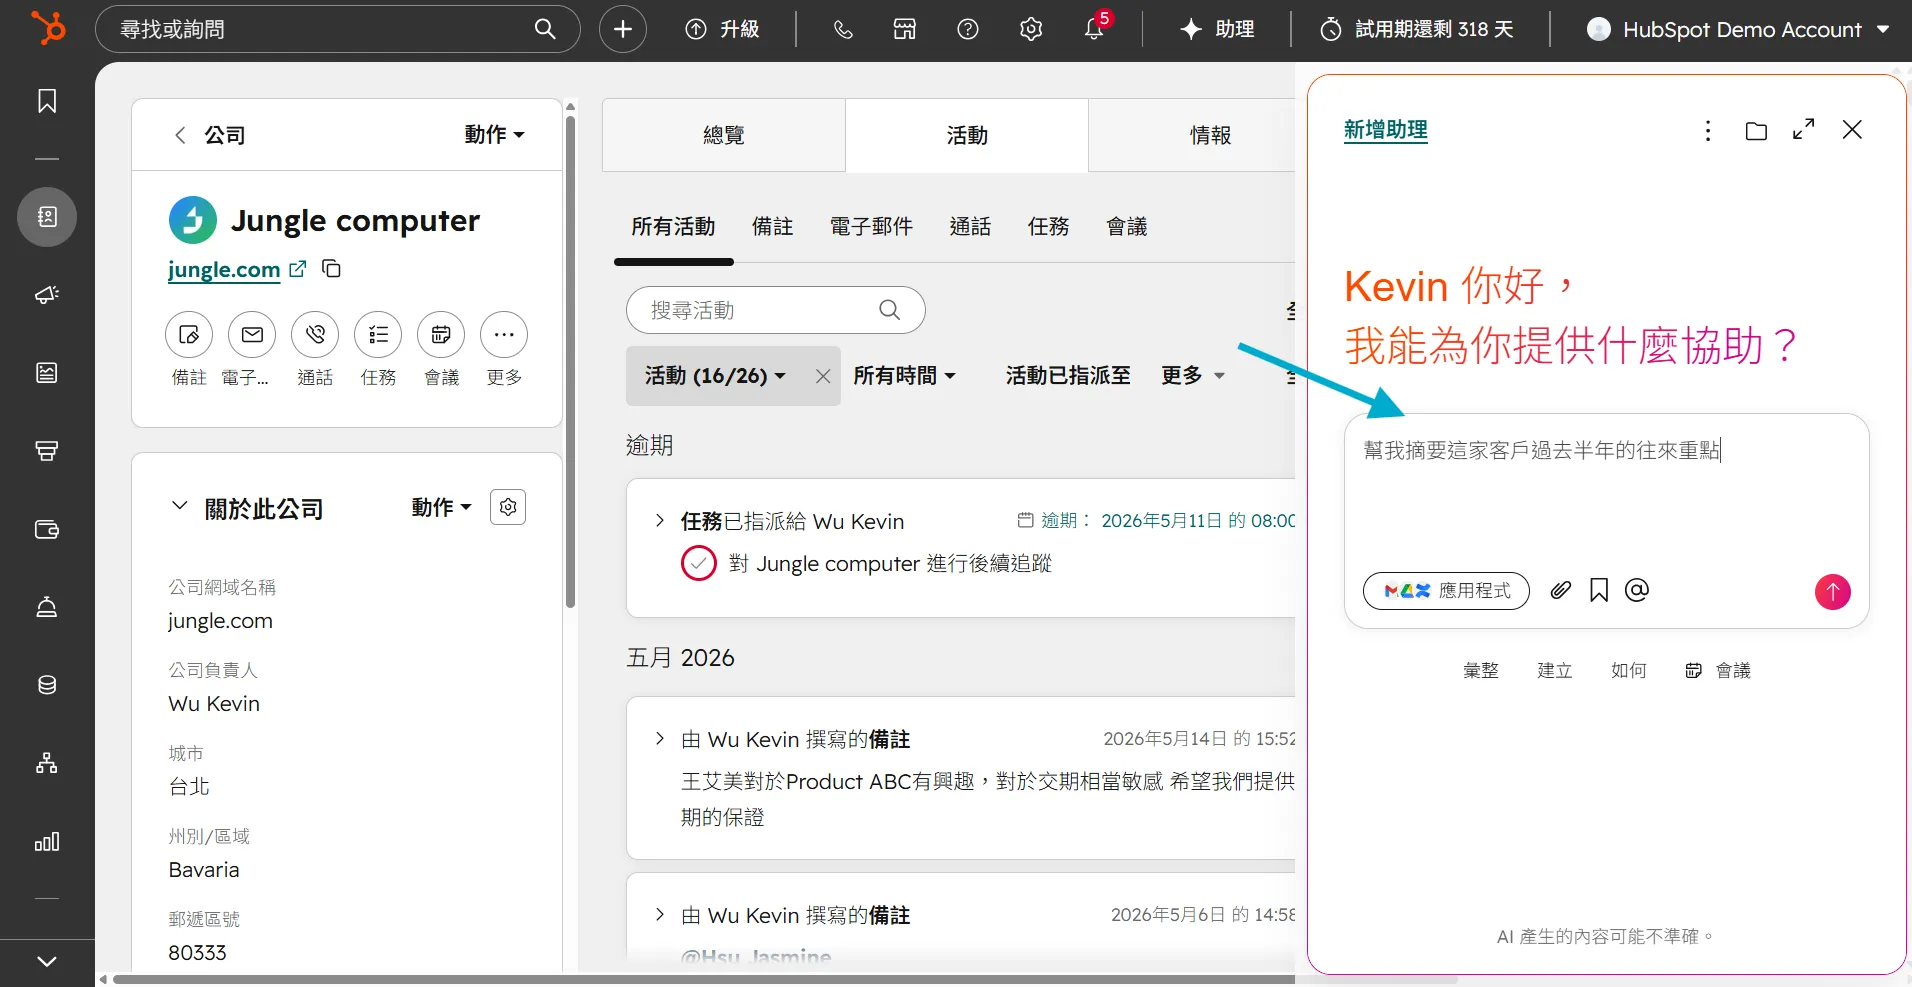Expand the assistant panel to full size
Viewport: 1912px width, 987px height.
click(1804, 130)
